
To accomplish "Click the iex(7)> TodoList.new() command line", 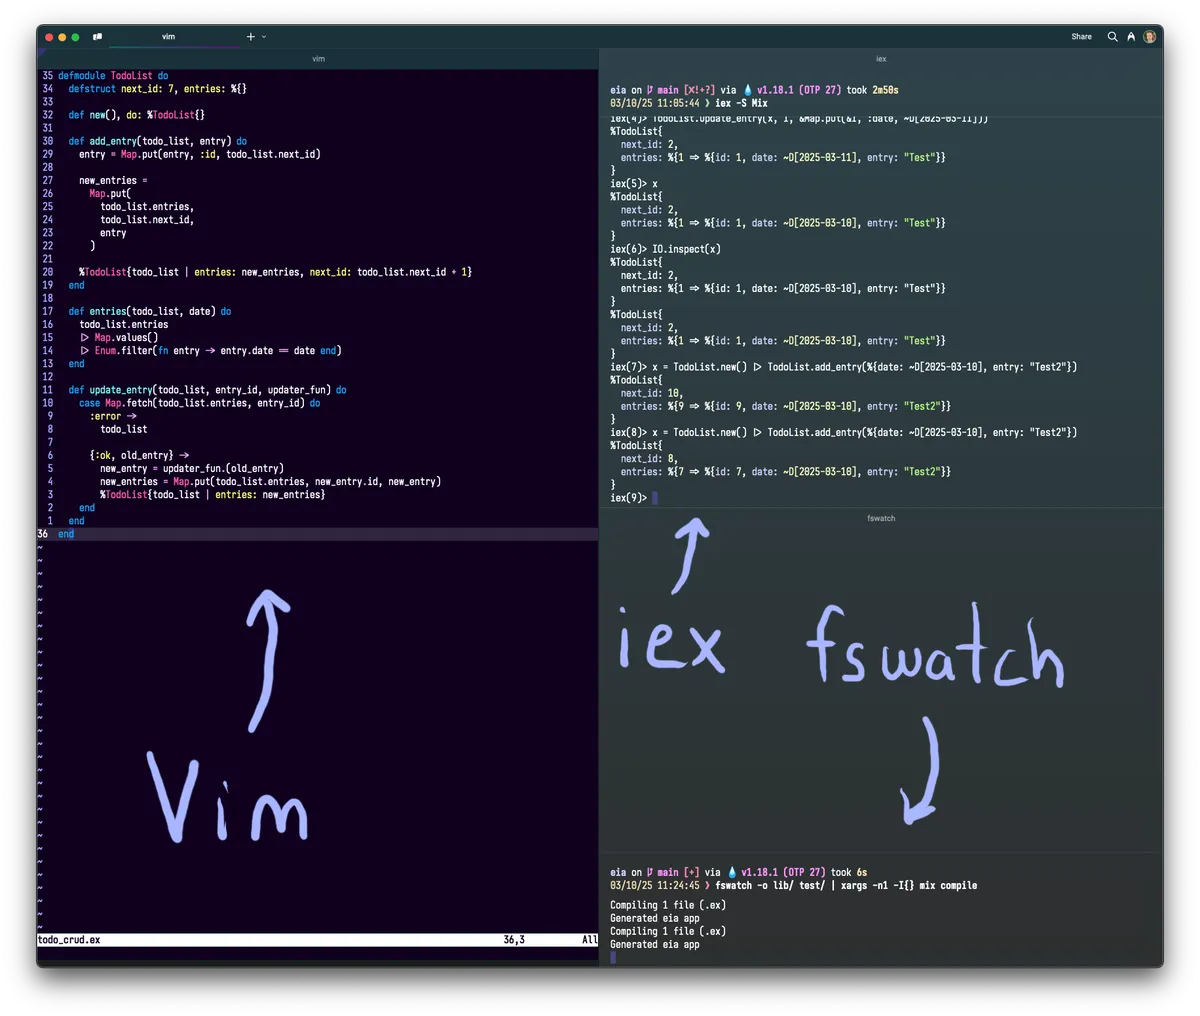I will point(844,367).
